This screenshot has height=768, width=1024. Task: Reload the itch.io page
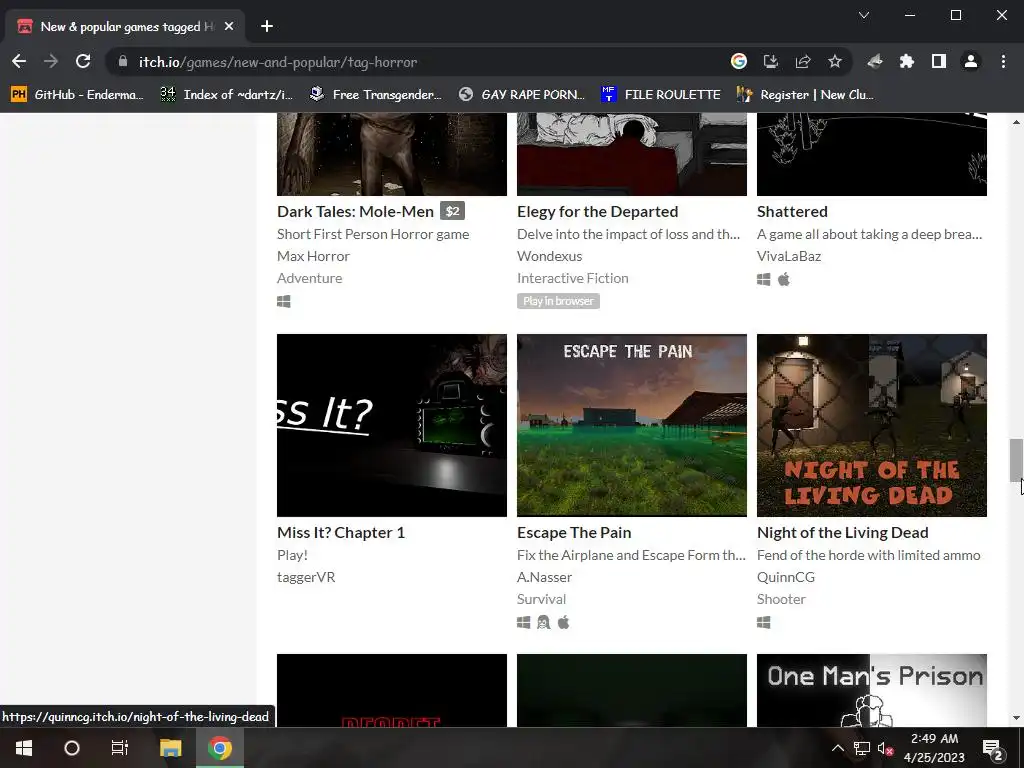coord(83,61)
